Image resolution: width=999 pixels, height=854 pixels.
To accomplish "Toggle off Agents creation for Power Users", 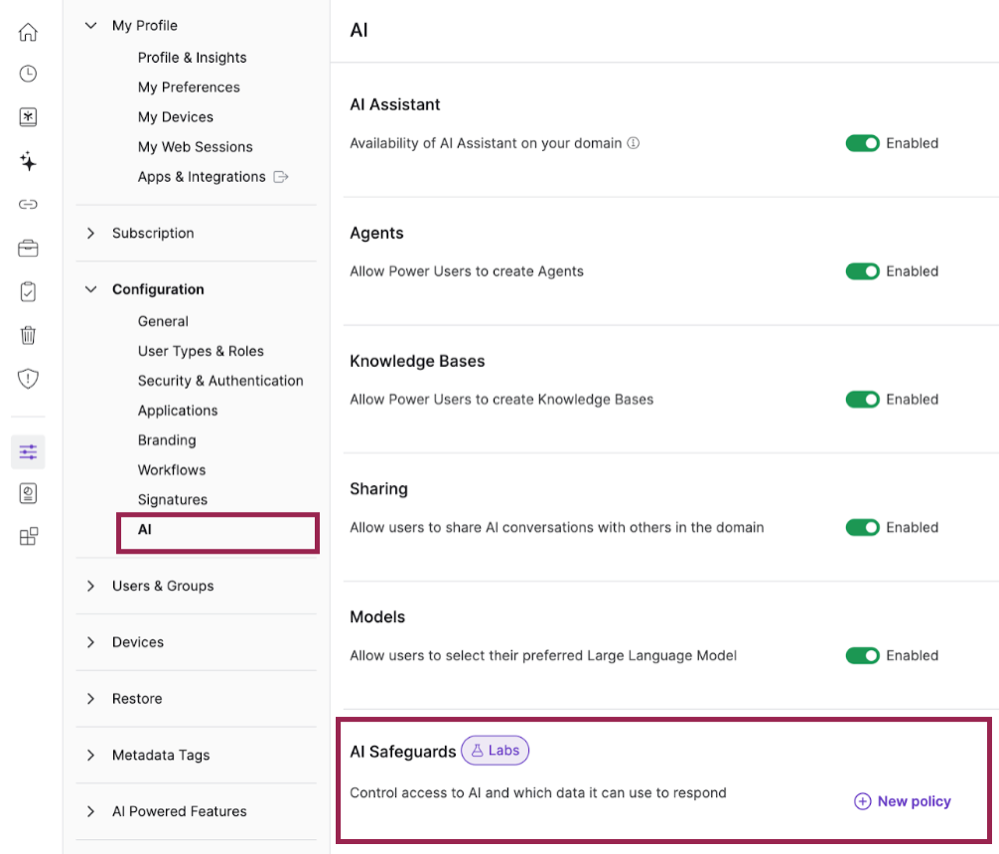I will [862, 271].
